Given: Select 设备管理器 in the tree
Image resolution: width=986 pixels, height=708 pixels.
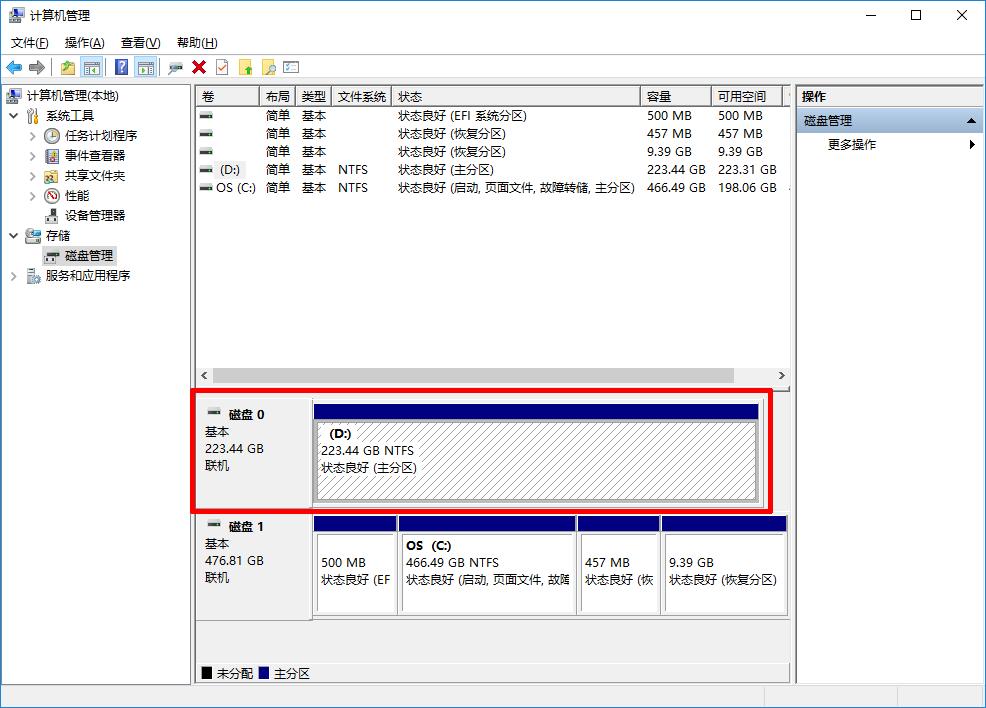Looking at the screenshot, I should (x=95, y=216).
